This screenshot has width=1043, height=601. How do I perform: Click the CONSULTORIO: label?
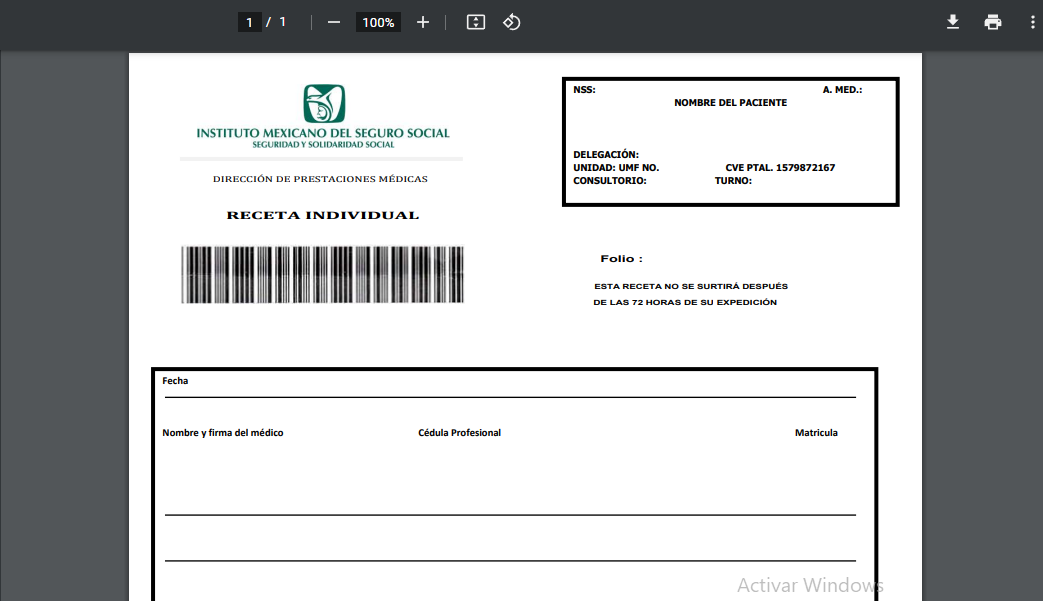click(x=610, y=181)
